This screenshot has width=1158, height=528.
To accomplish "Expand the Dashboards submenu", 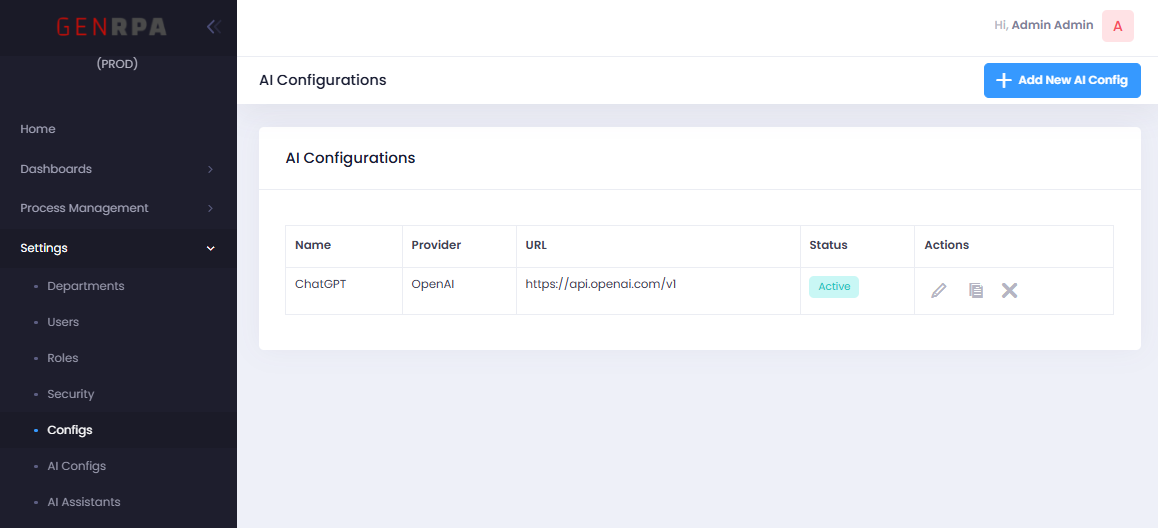I will pyautogui.click(x=118, y=169).
